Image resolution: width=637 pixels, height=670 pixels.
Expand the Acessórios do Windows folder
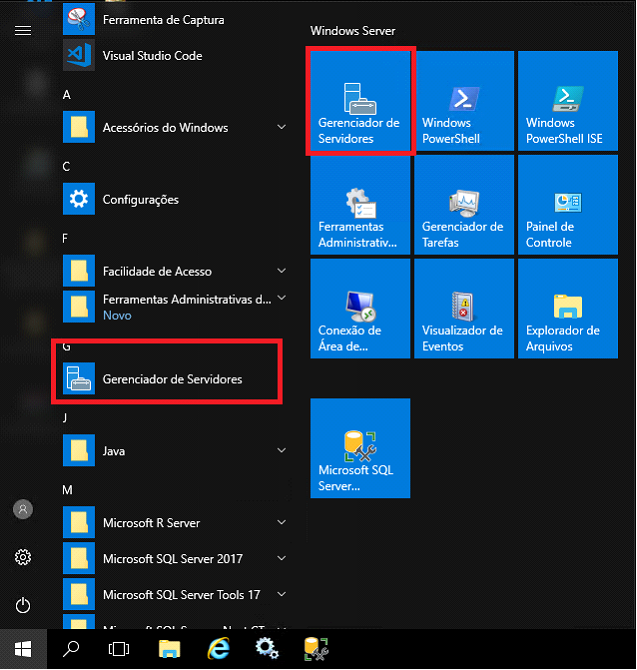pyautogui.click(x=282, y=127)
